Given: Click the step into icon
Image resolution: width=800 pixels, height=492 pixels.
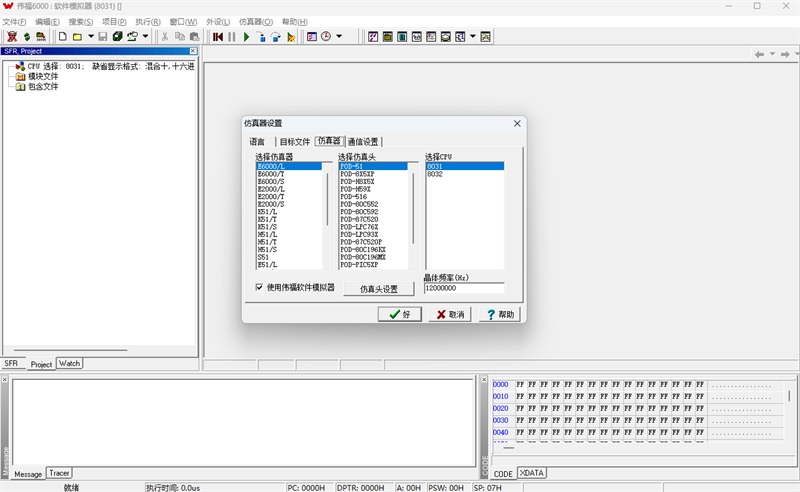Looking at the screenshot, I should pos(261,37).
